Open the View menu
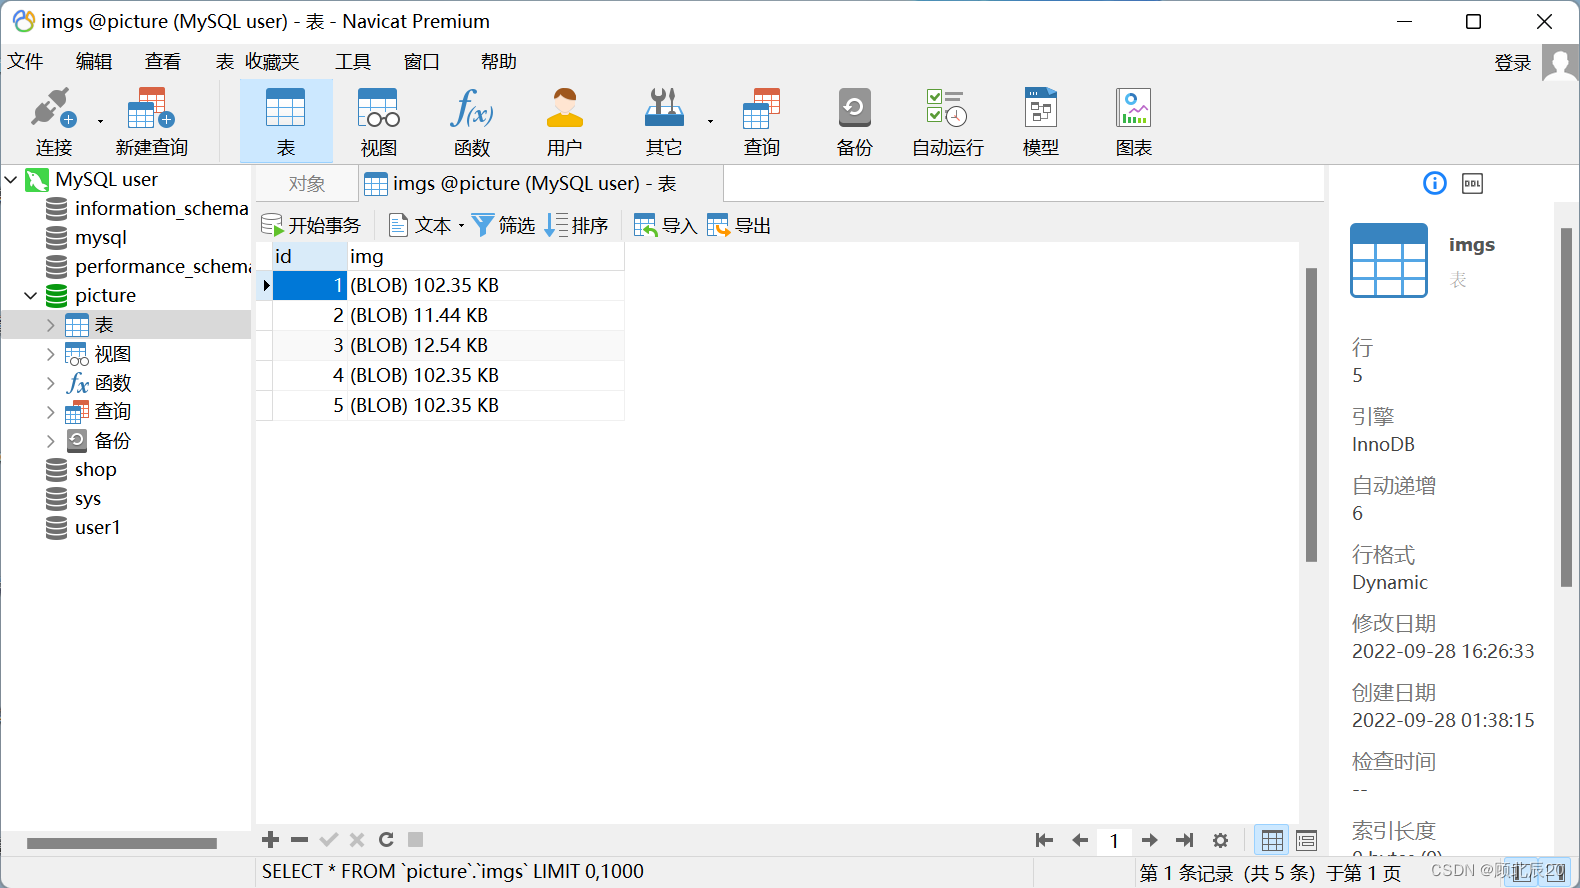Image resolution: width=1580 pixels, height=888 pixels. click(163, 62)
